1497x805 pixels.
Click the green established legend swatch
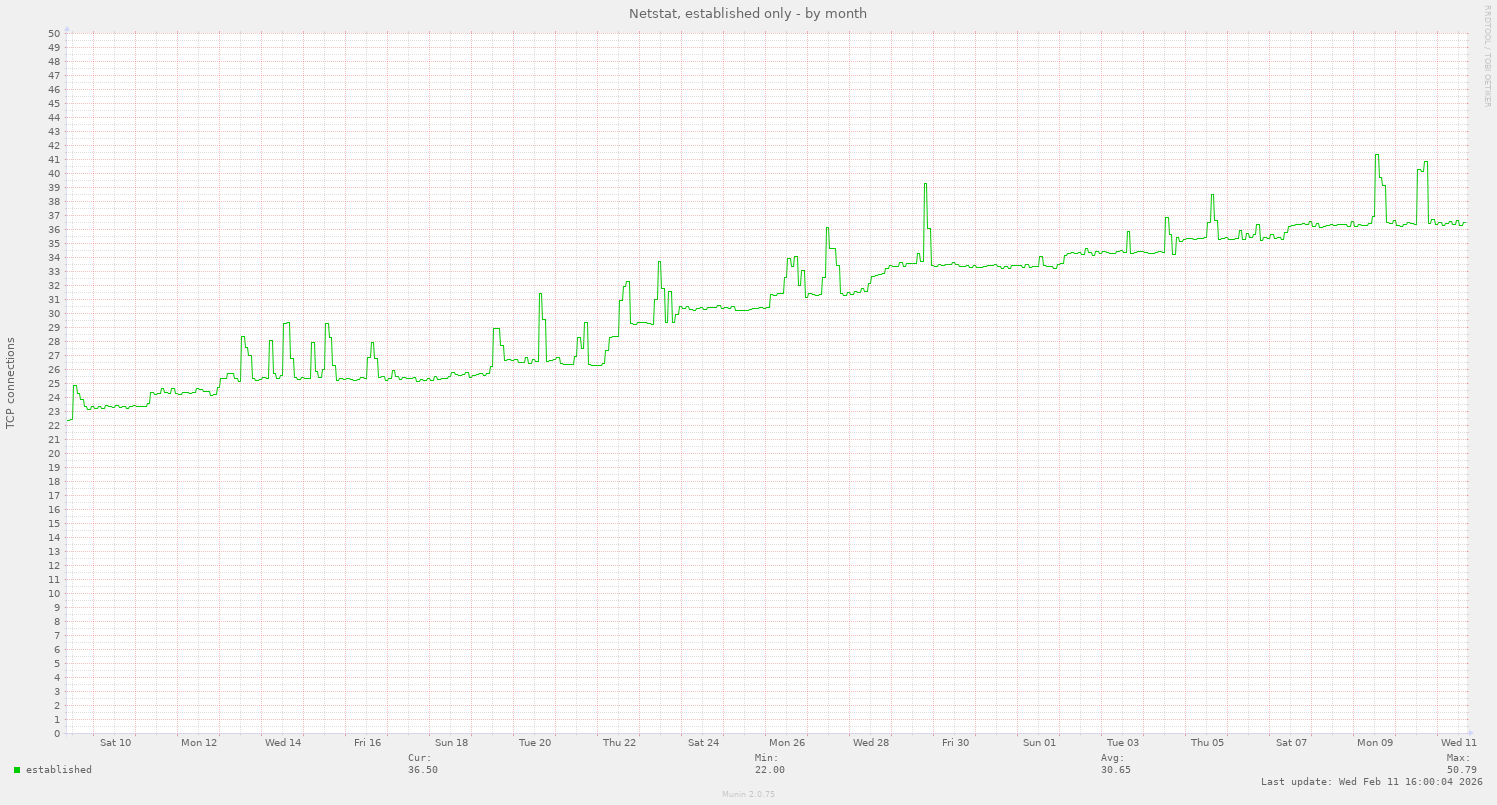tap(17, 770)
